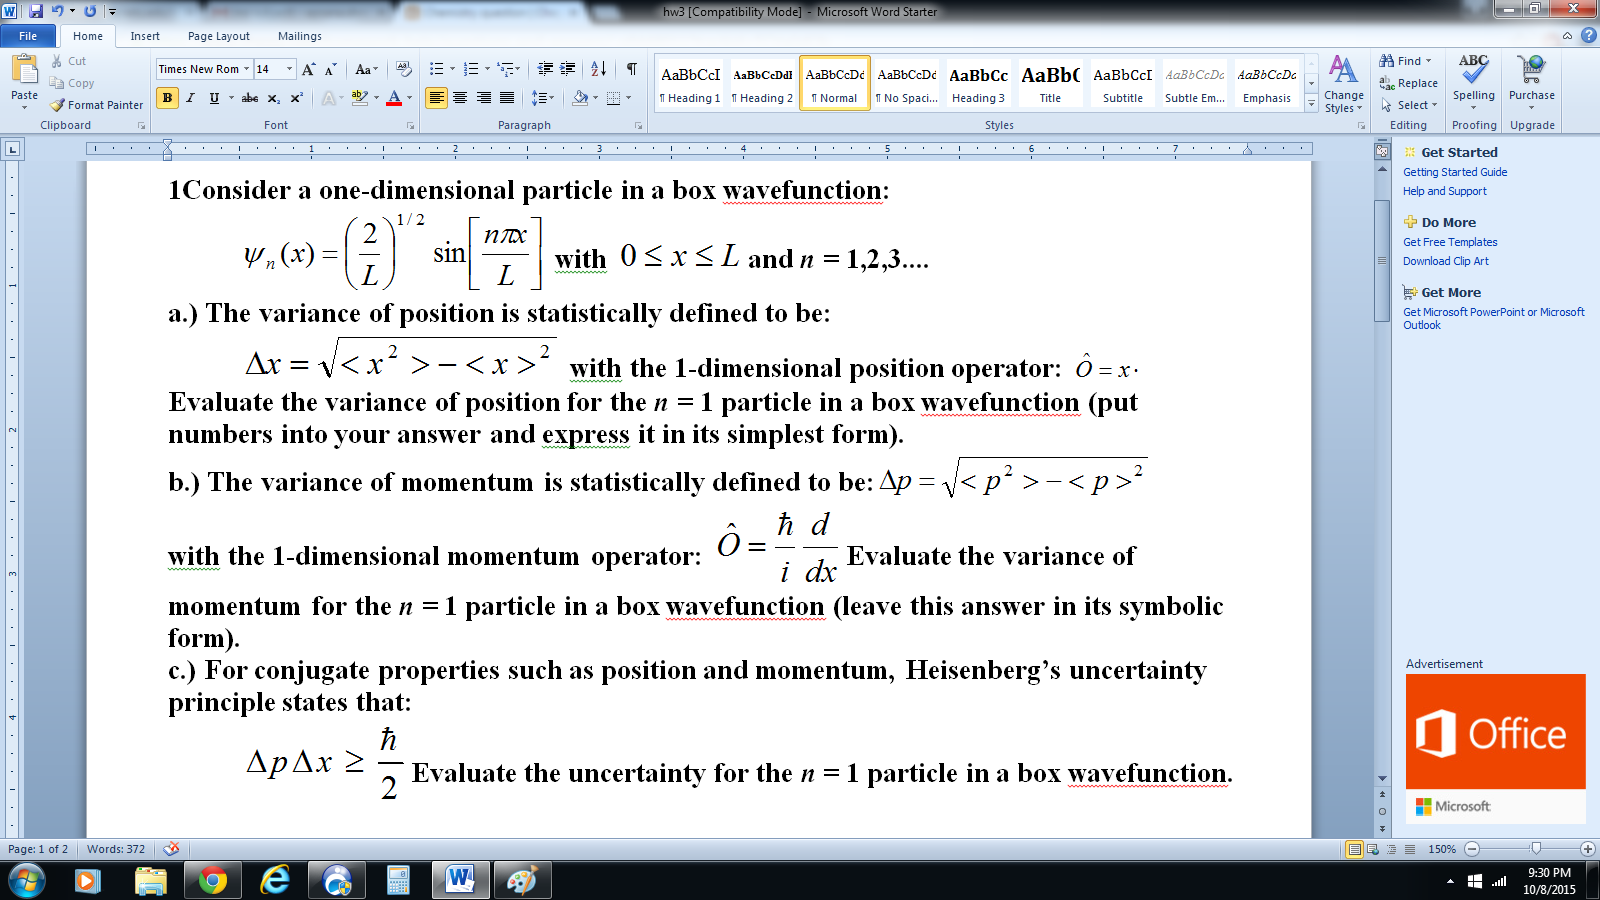Click the Increase Indent icon

(568, 69)
